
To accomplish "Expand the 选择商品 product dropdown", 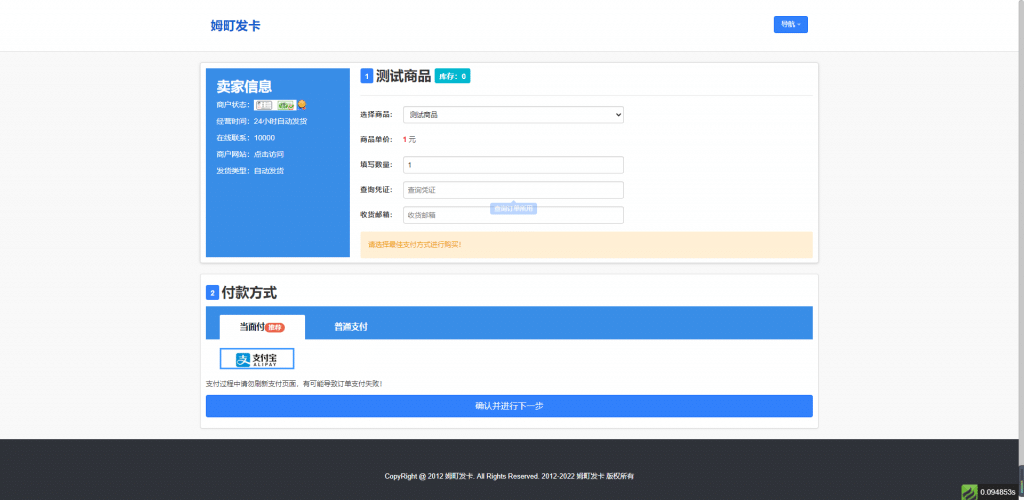I will click(513, 115).
